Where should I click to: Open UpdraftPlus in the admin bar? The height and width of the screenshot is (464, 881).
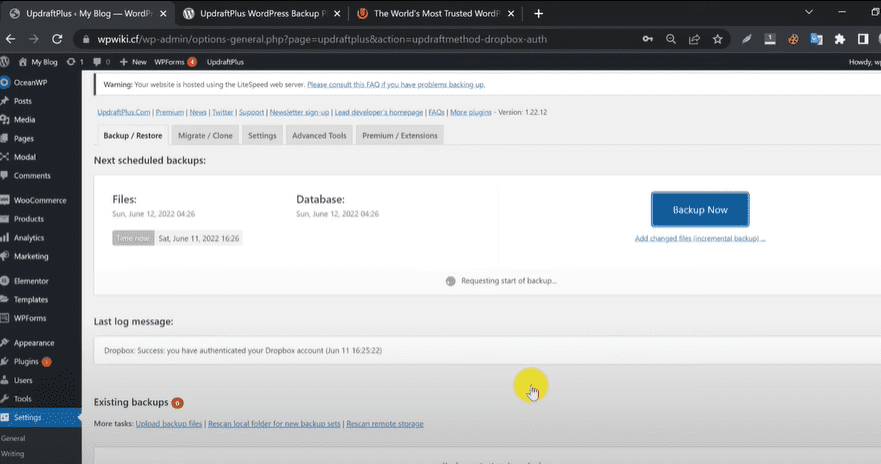[225, 62]
